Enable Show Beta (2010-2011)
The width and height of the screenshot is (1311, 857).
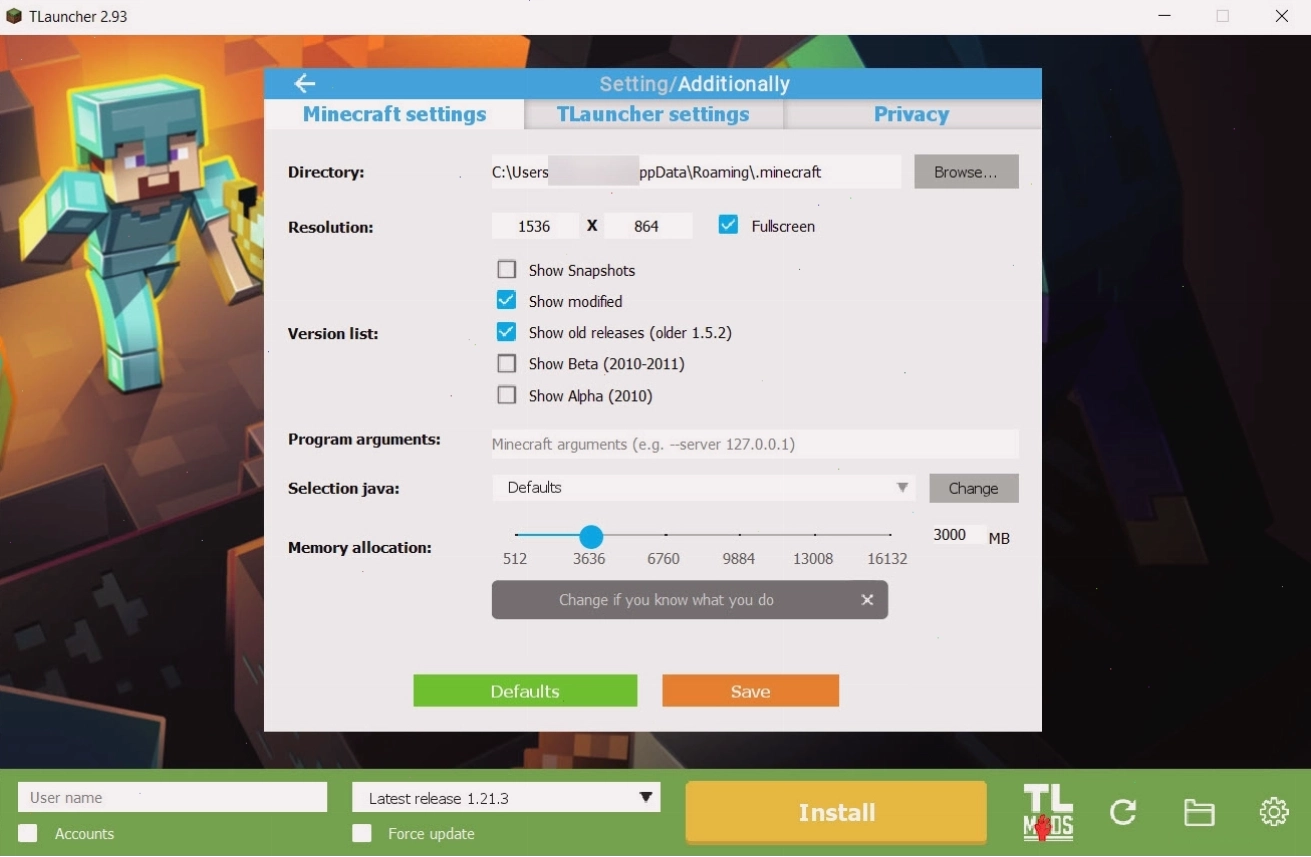coord(507,364)
